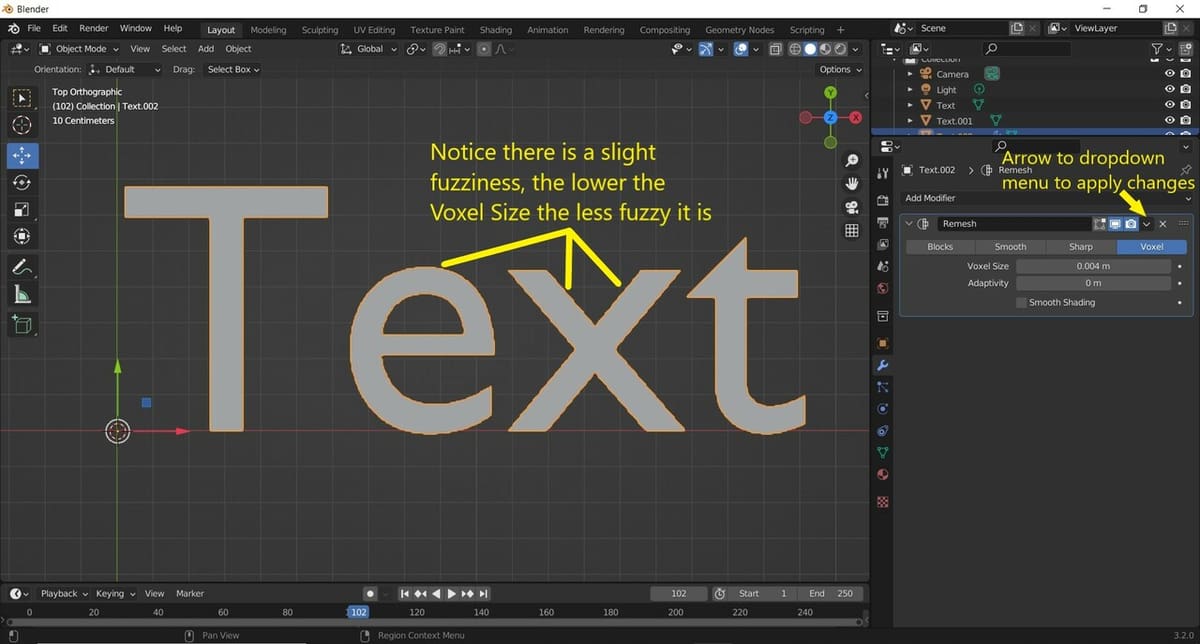
Task: Open the Object Constraints properties tab
Action: [883, 432]
